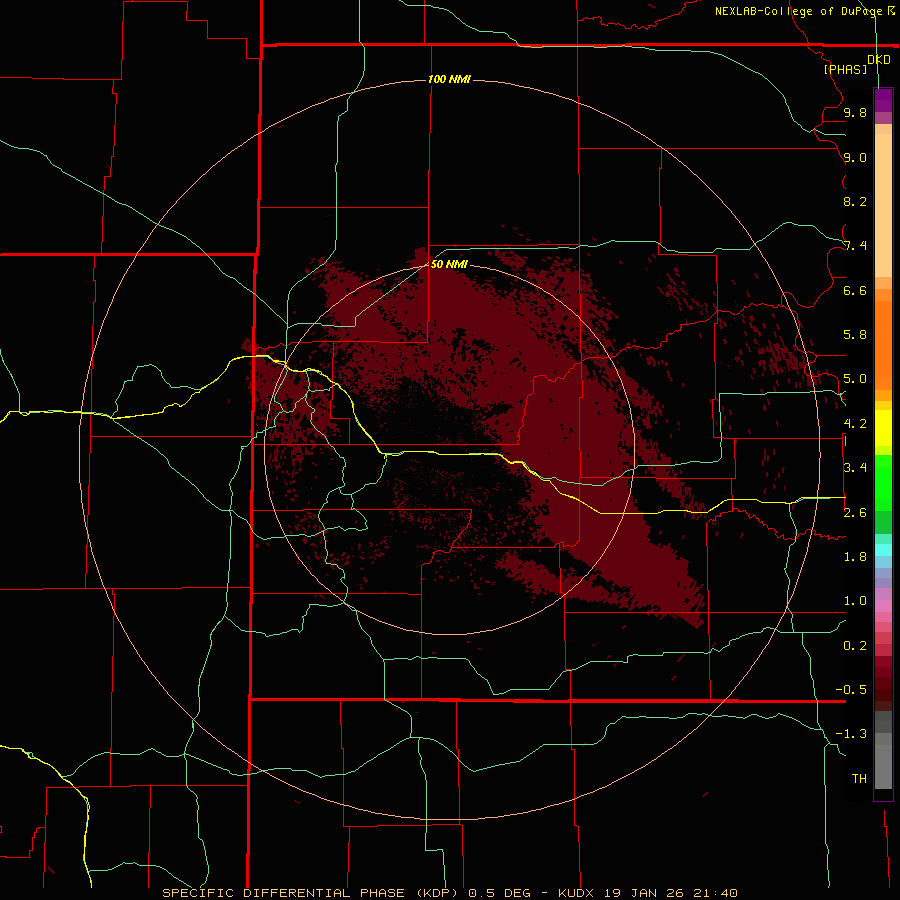Click the '19 JAN 26' date text
The height and width of the screenshot is (900, 900).
(x=642, y=893)
